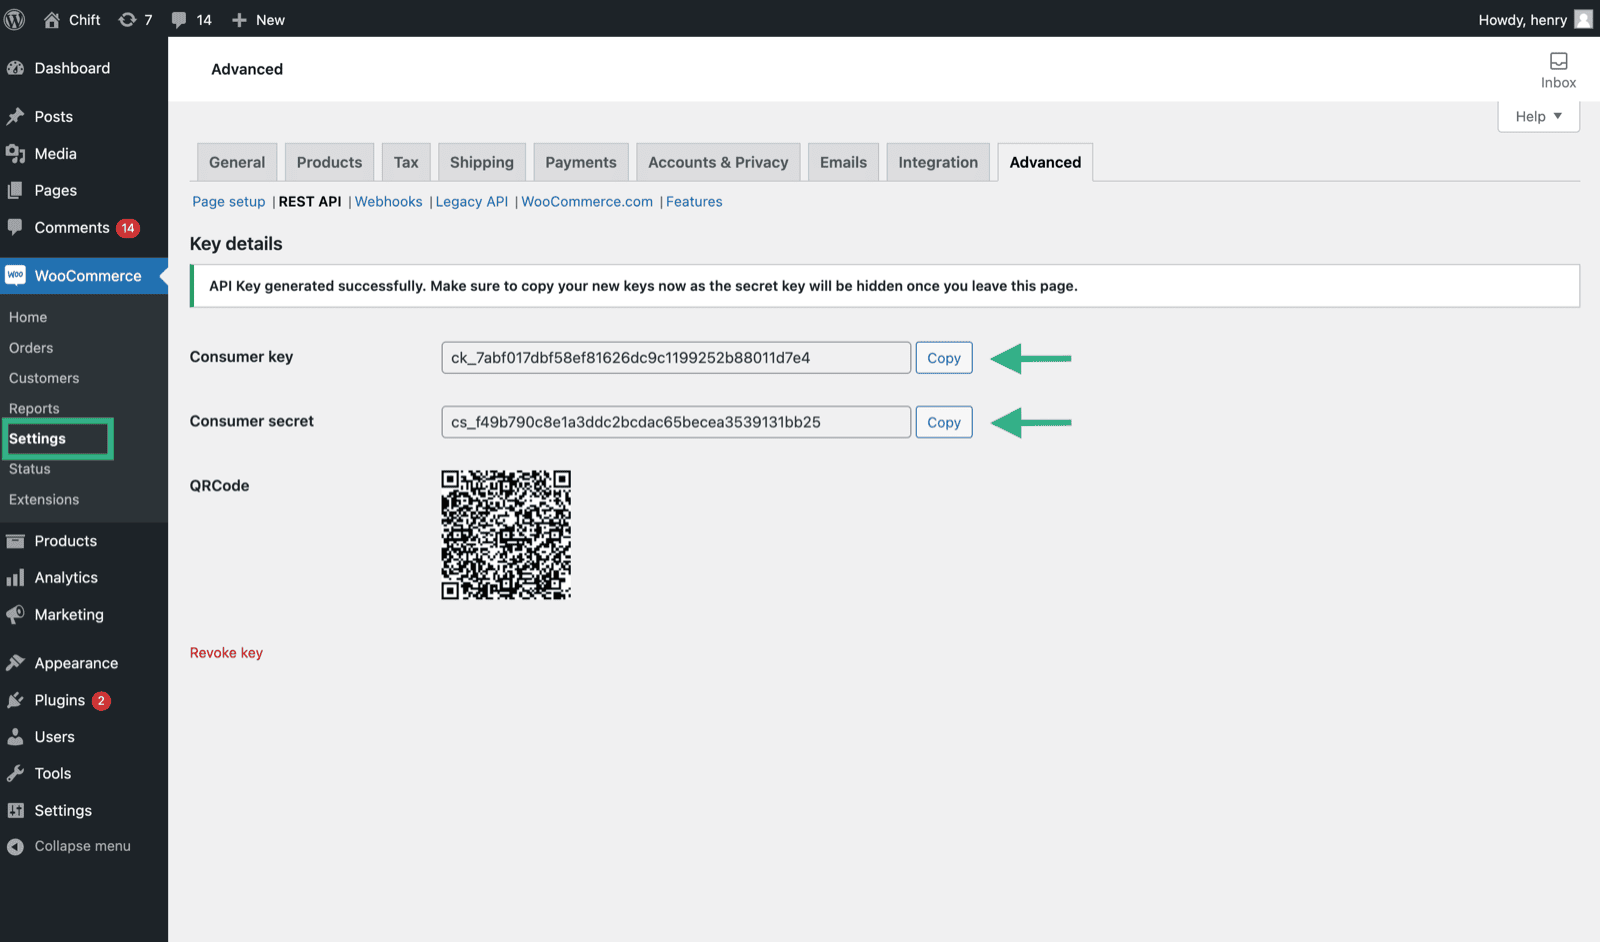Click the Plugins plug icon

15,700
